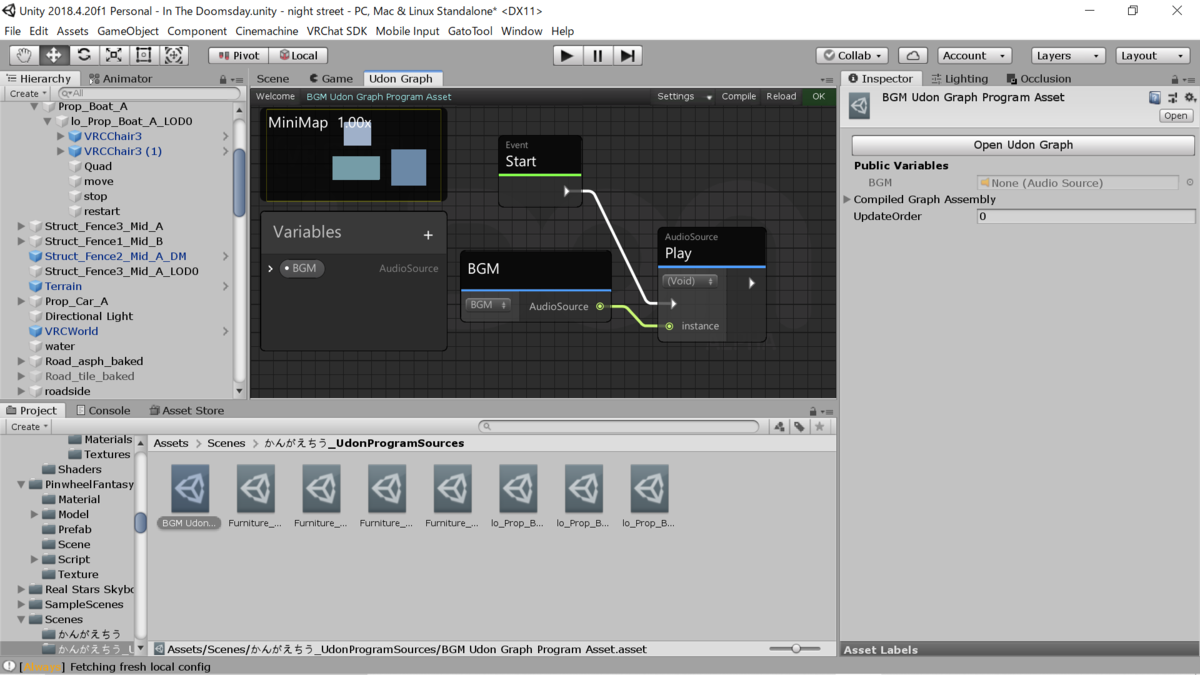Expand Compiled Graph Assembly foldout

tap(848, 200)
